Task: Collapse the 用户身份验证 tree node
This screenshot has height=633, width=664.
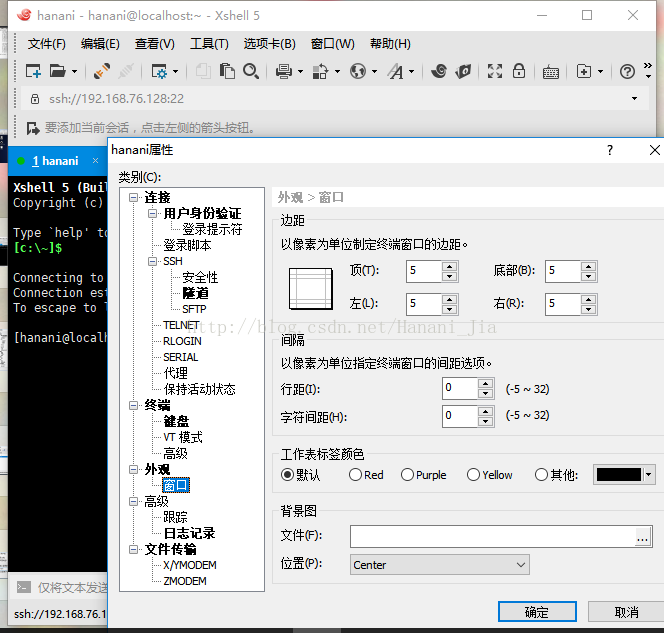Action: click(x=152, y=213)
